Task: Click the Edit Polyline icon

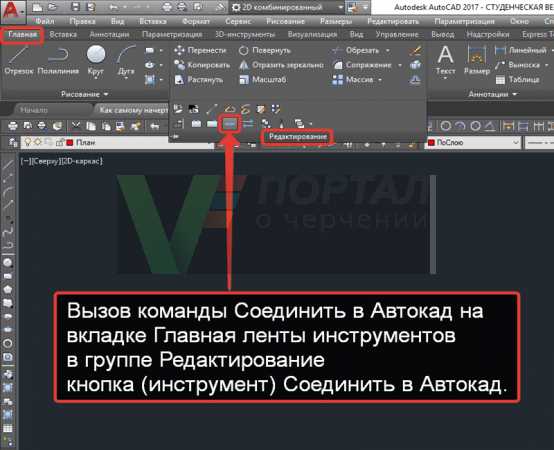Action: coord(230,109)
